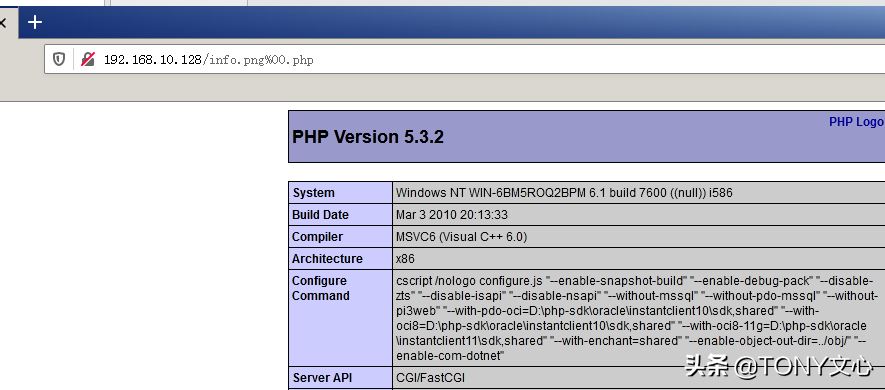
Task: Click the Configure Command row label
Action: coord(321,288)
